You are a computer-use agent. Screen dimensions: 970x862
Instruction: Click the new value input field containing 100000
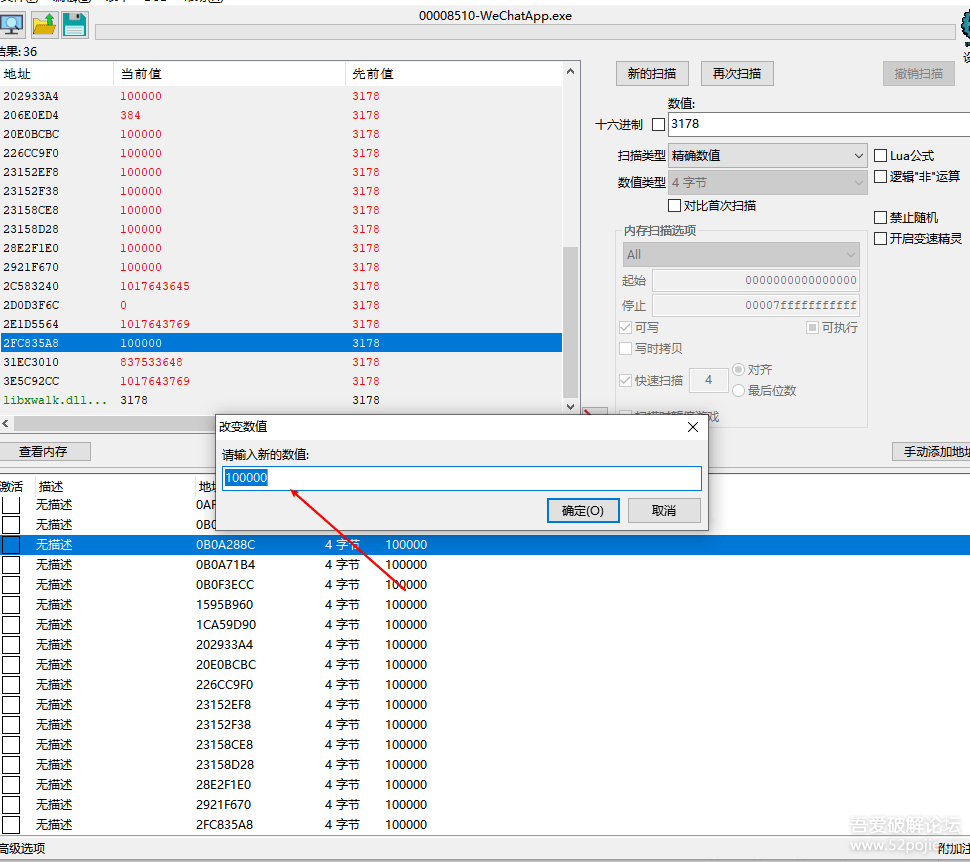click(x=461, y=479)
